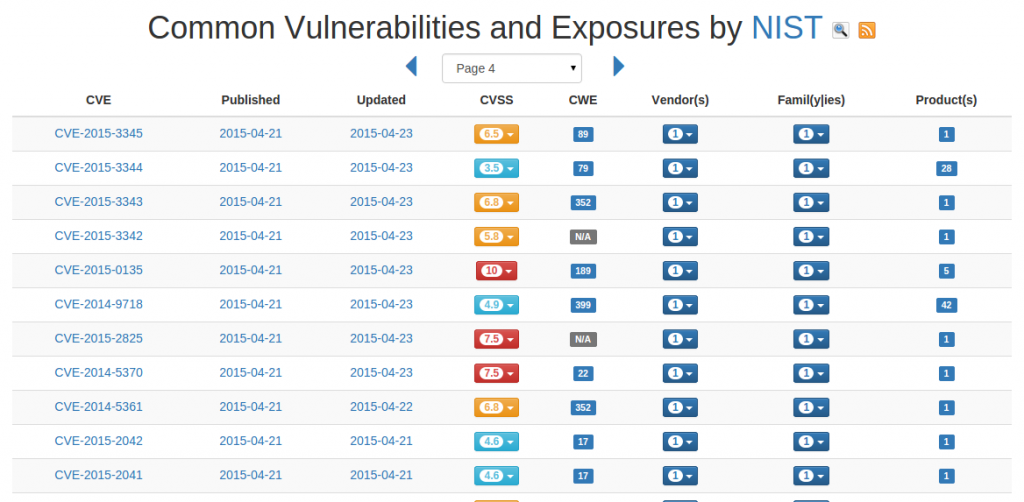Click the gray N/A CWE badge for CVE-2015-3342

(x=583, y=237)
